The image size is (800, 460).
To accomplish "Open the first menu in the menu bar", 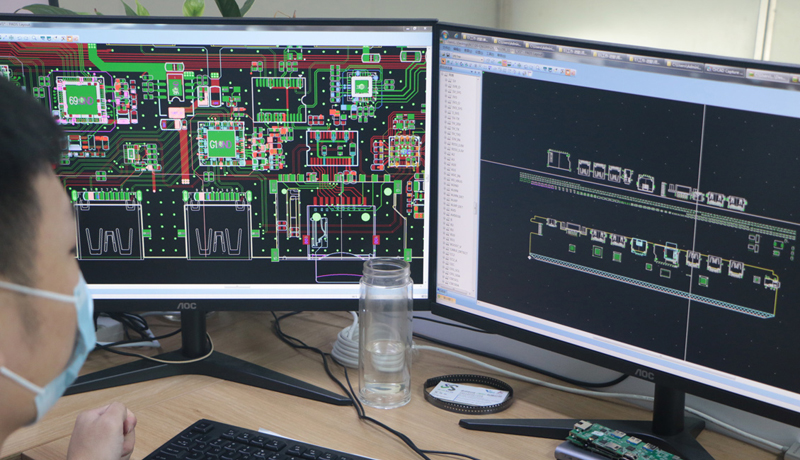I will (444, 51).
